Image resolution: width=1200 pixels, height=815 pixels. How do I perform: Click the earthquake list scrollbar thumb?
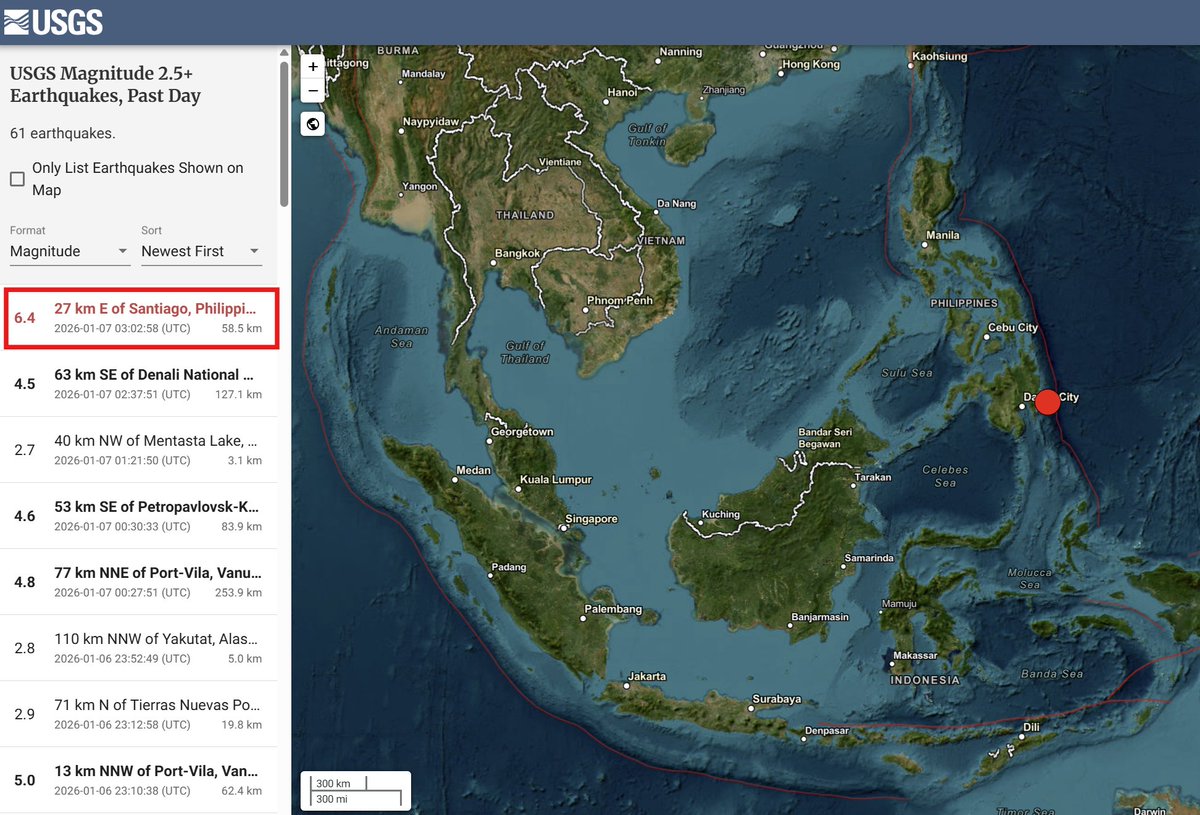tap(284, 133)
